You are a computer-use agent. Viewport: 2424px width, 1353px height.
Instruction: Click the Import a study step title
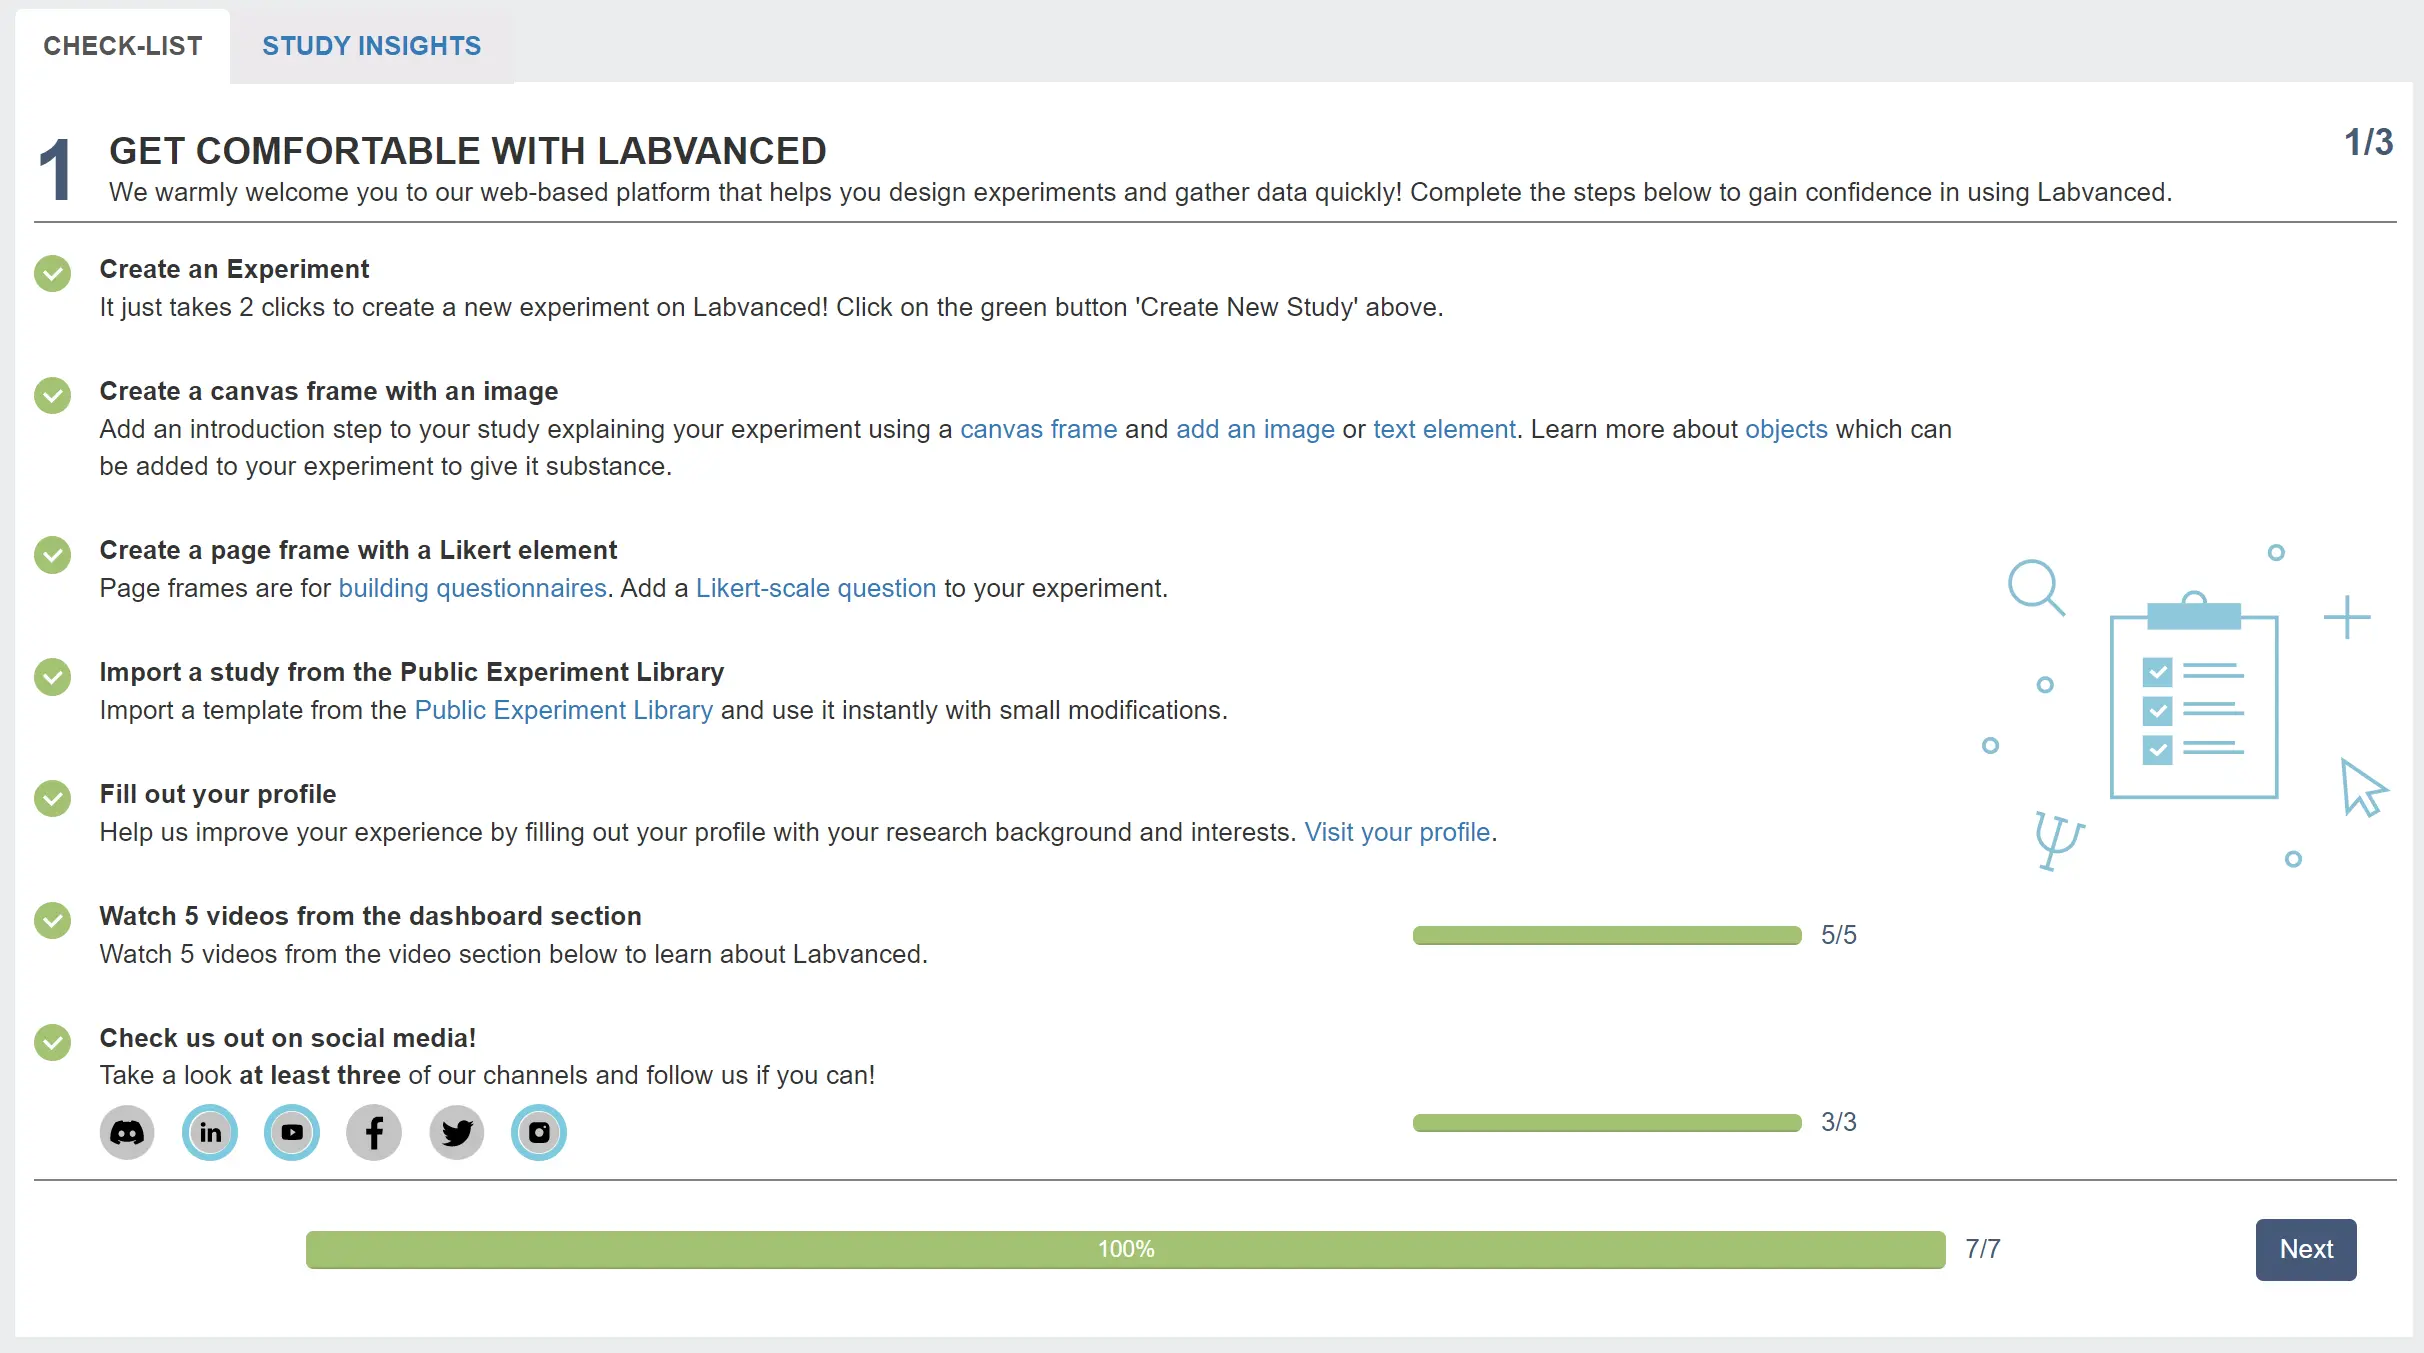pyautogui.click(x=412, y=672)
